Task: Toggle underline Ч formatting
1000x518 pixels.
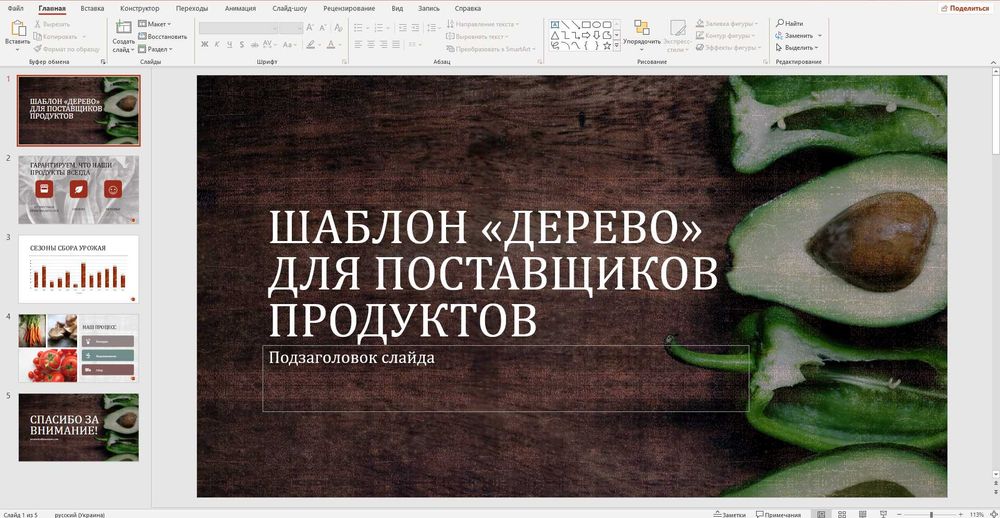Action: pyautogui.click(x=229, y=45)
